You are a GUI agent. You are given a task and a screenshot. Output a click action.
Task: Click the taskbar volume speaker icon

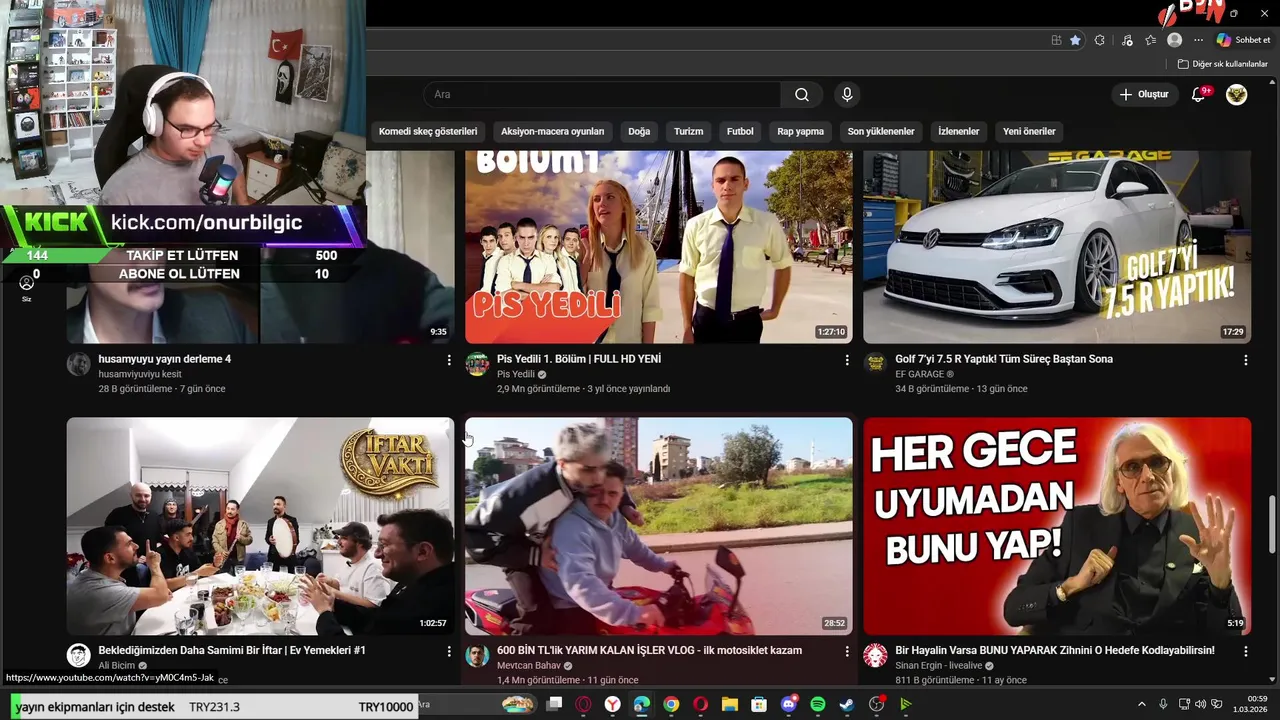(x=1201, y=705)
